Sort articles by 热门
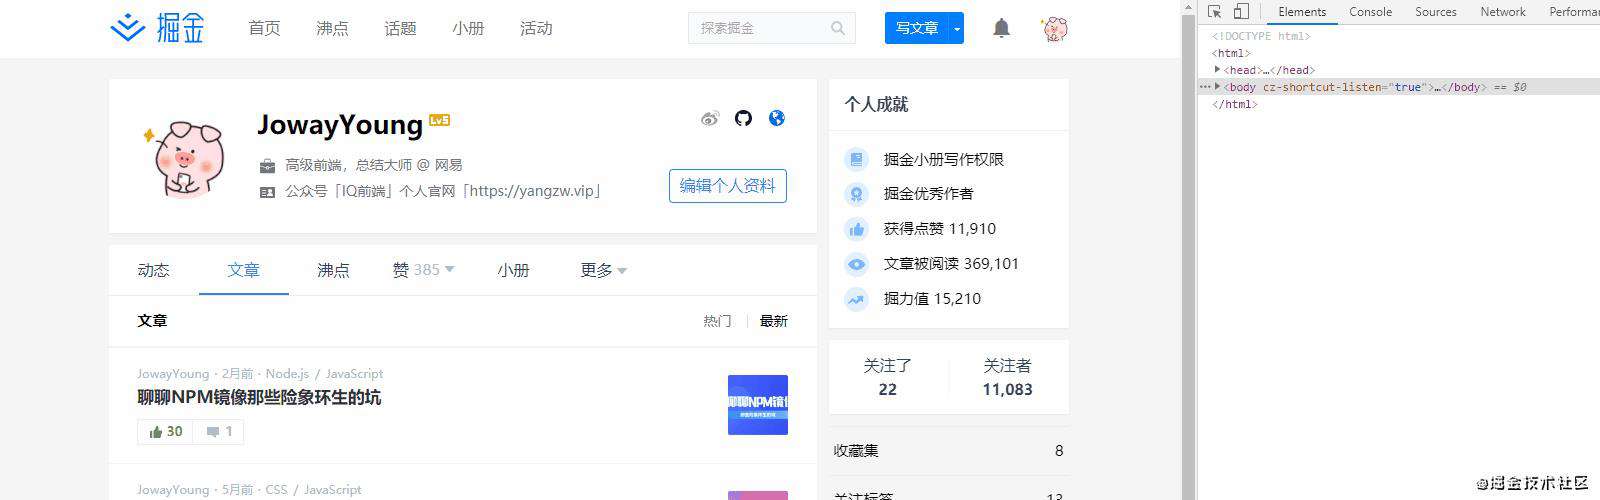Image resolution: width=1600 pixels, height=500 pixels. point(717,321)
